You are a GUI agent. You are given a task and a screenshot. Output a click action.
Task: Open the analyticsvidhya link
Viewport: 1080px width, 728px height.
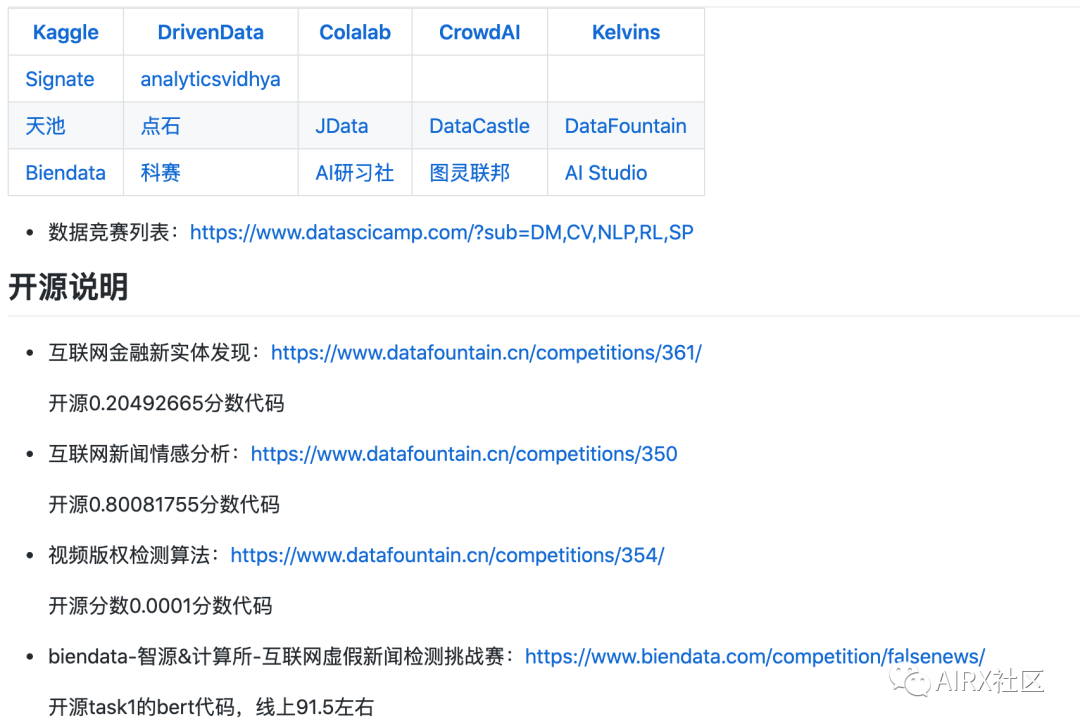(x=210, y=79)
